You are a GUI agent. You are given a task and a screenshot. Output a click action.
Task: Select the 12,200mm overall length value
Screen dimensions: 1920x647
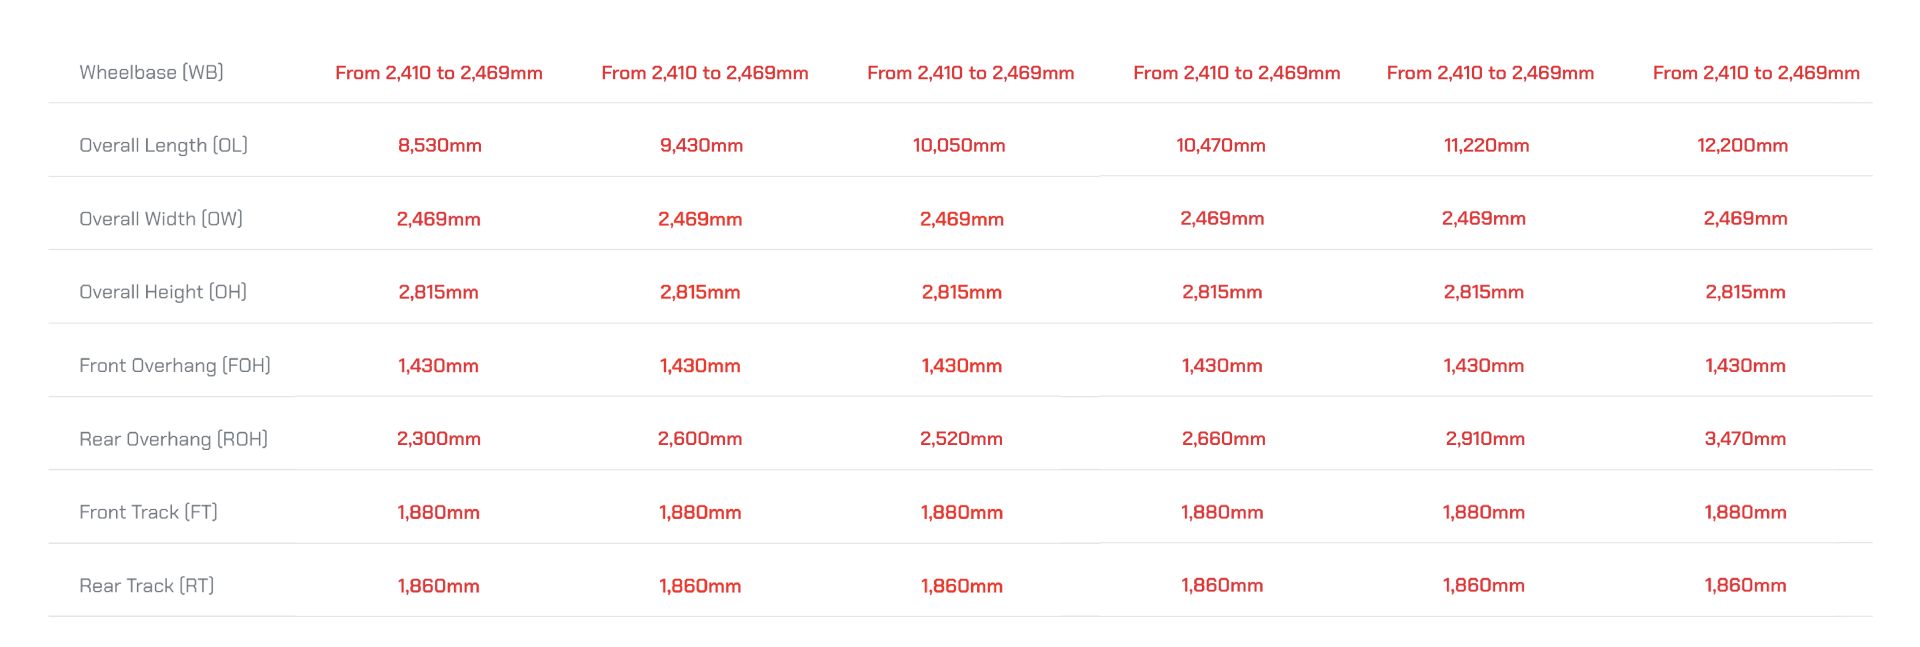[1743, 145]
